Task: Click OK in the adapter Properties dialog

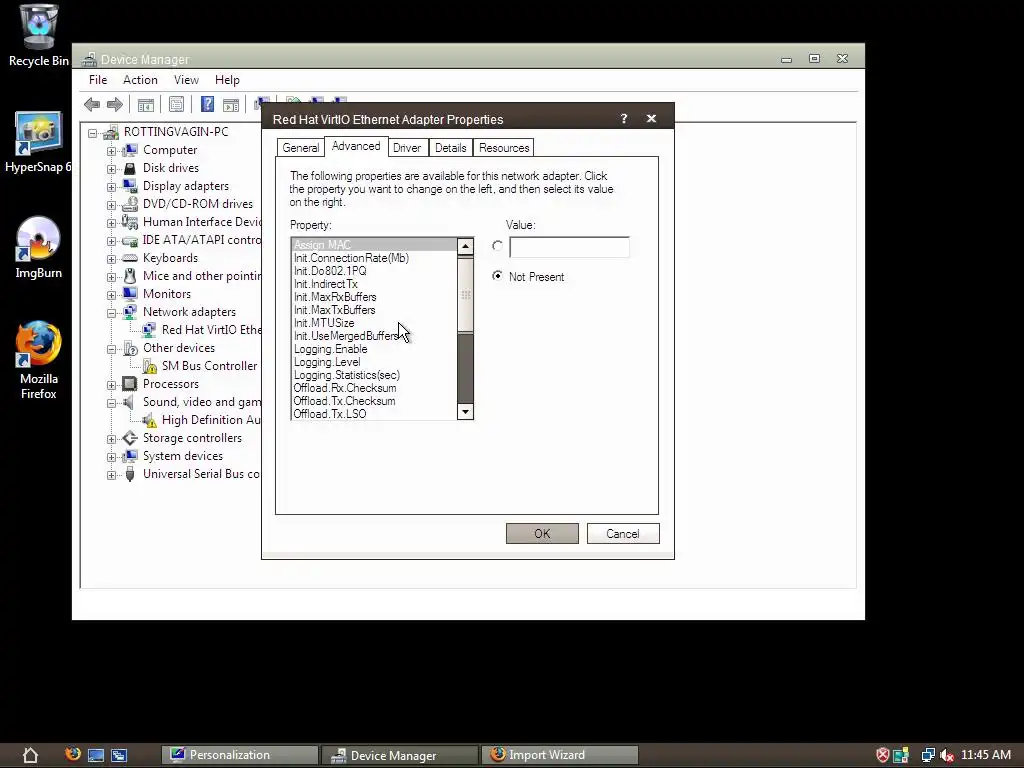Action: (x=542, y=534)
